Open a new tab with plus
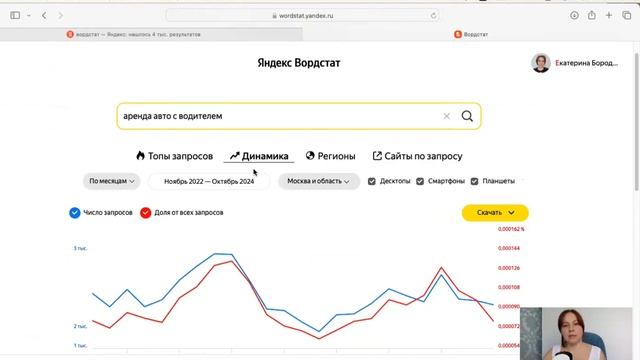 [609, 16]
